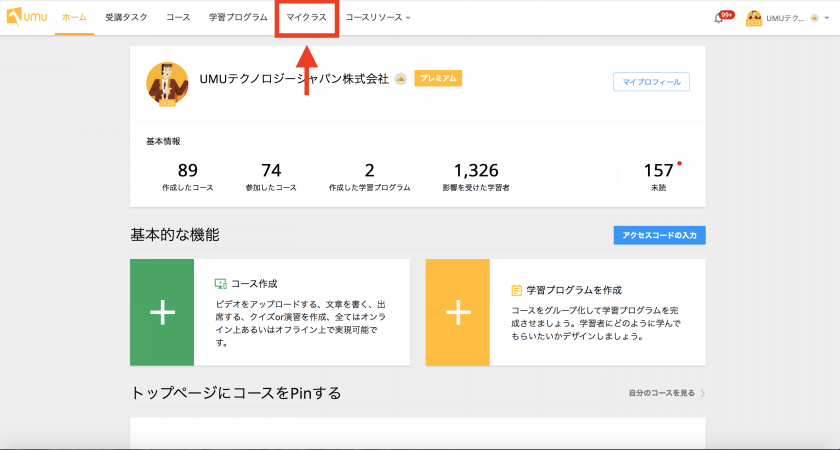The height and width of the screenshot is (450, 840).
Task: Click the トップページにコースをPinする heading
Action: (236, 393)
